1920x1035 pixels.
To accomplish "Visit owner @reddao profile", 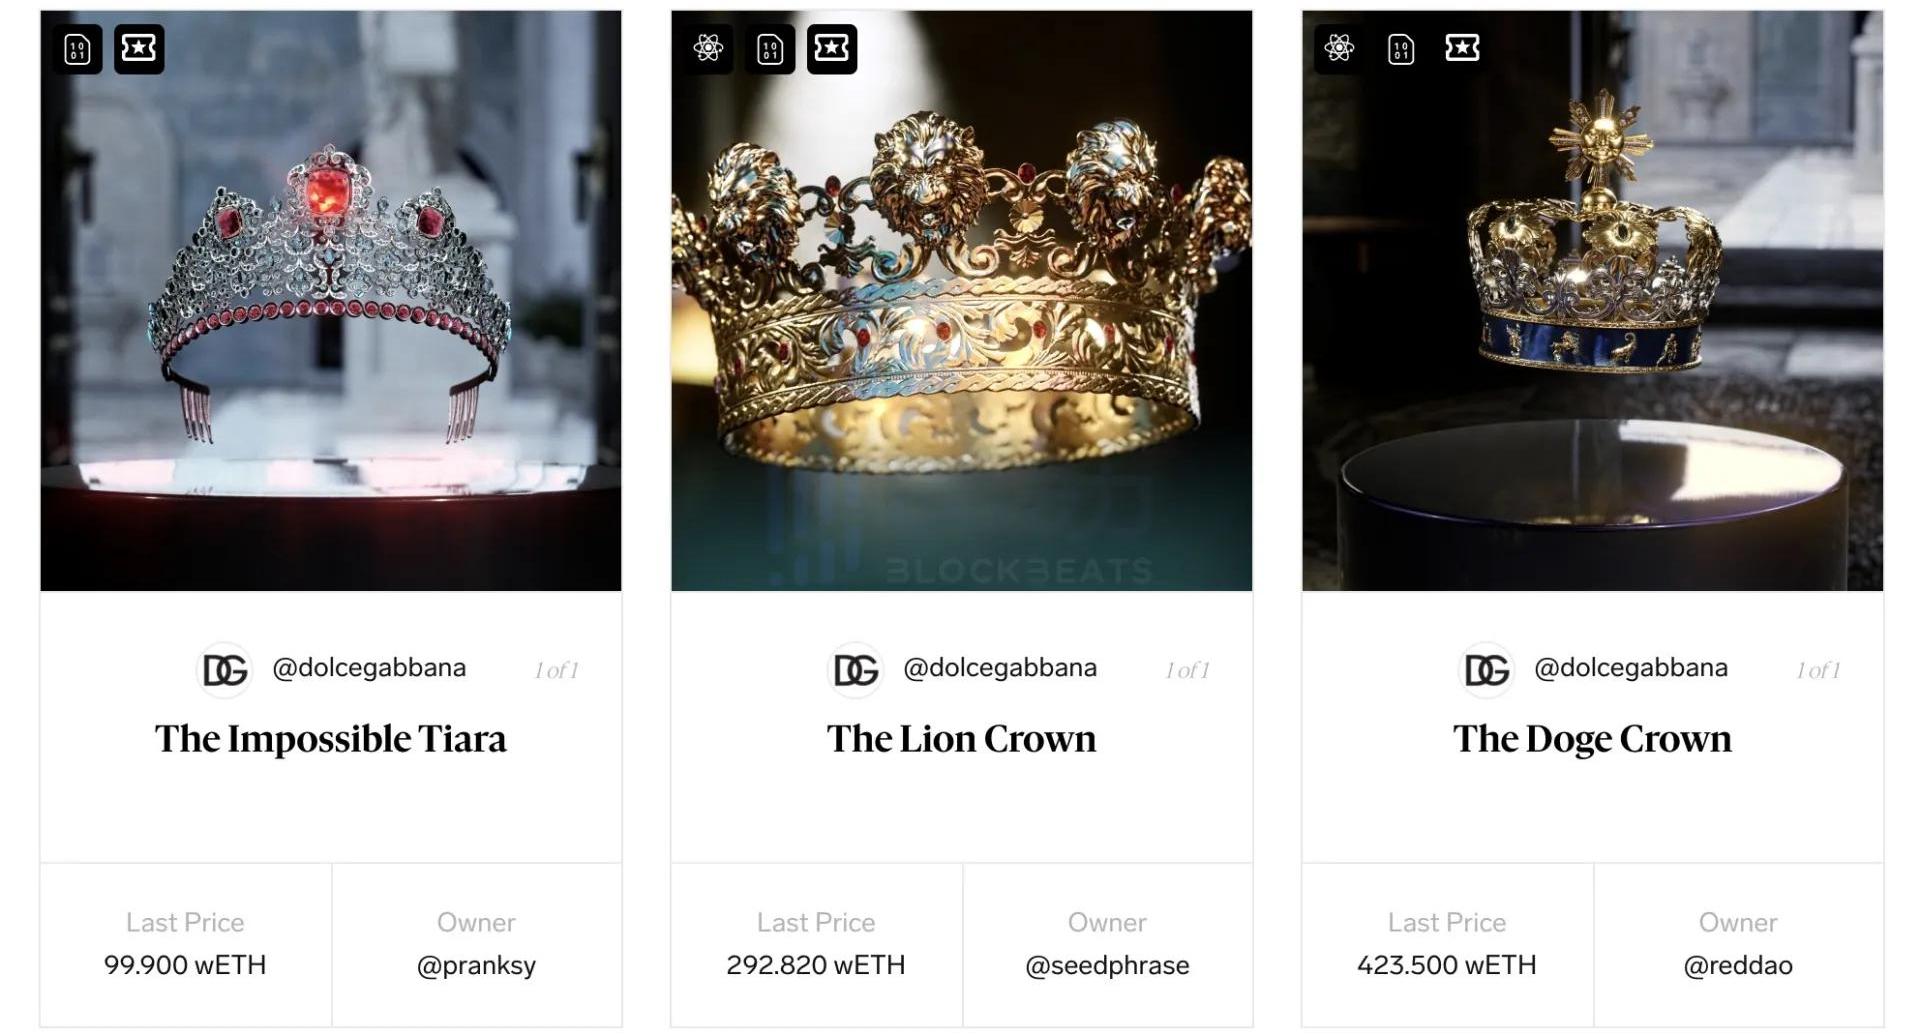I will click(x=1738, y=965).
